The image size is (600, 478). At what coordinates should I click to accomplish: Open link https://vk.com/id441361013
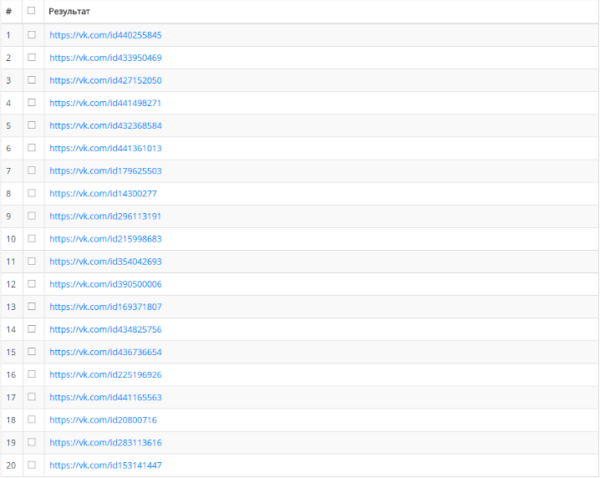pos(106,148)
